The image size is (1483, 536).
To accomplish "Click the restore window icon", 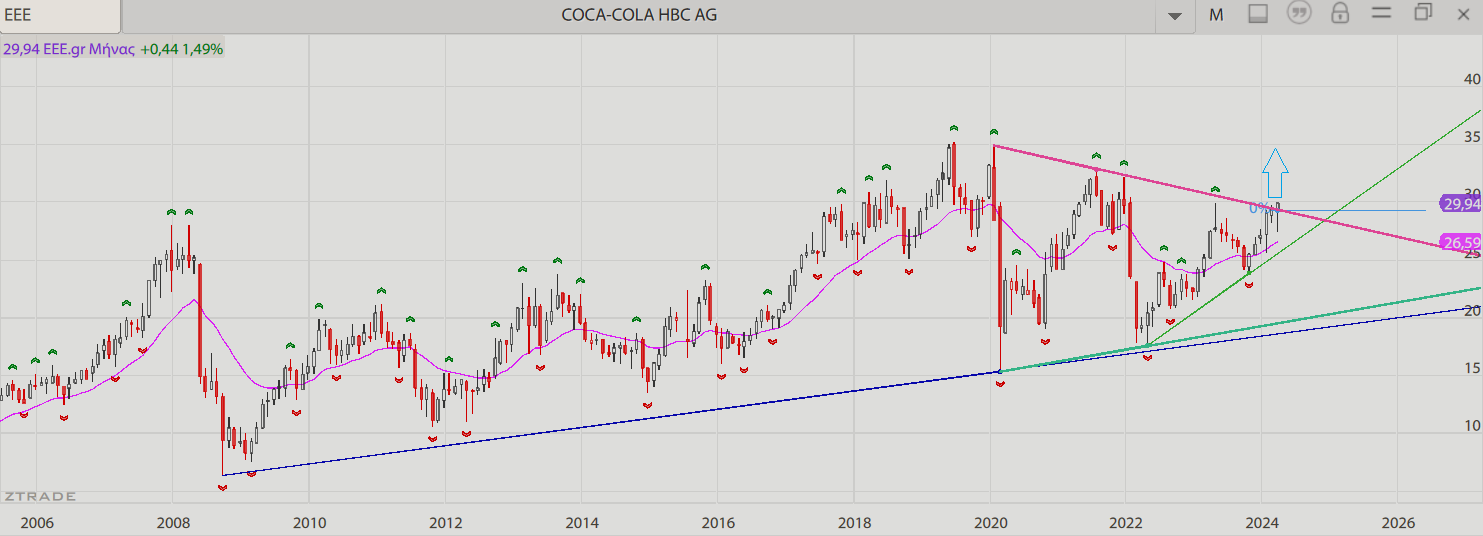I will coord(1422,13).
